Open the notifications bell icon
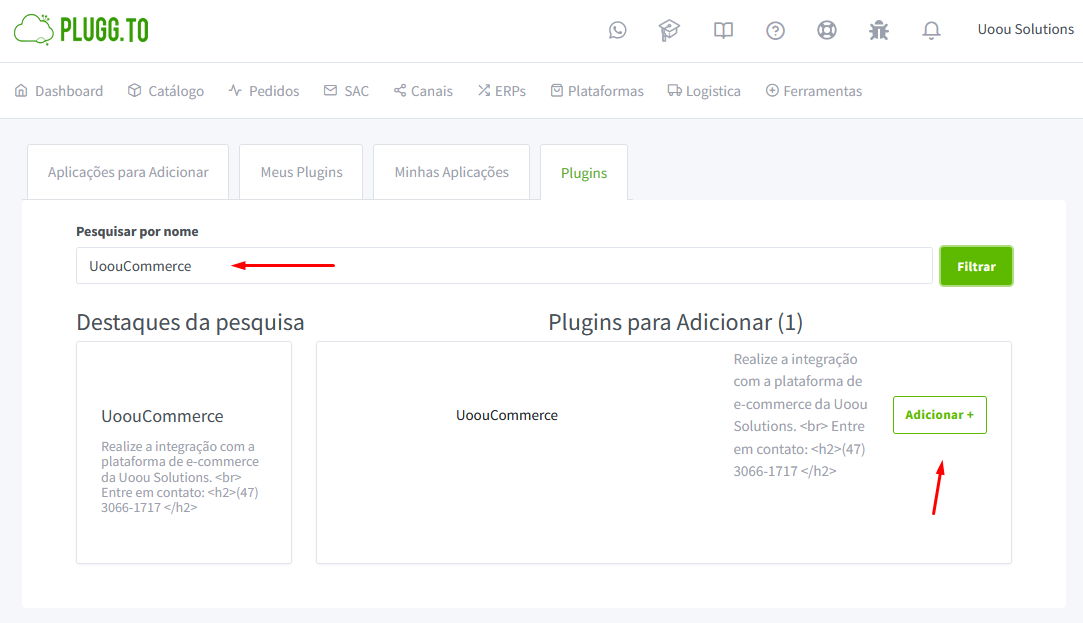The width and height of the screenshot is (1083, 623). [x=931, y=30]
